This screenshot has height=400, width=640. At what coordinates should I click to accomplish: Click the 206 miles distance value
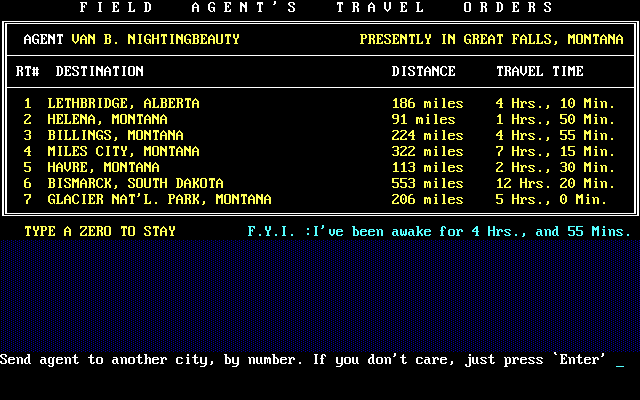(x=427, y=199)
